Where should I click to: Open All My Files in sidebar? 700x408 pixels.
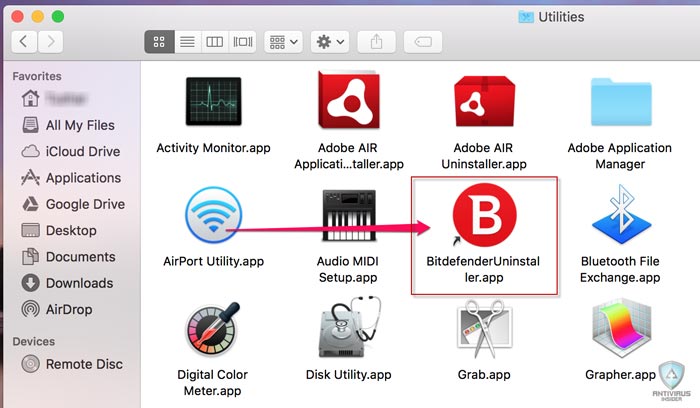68,125
